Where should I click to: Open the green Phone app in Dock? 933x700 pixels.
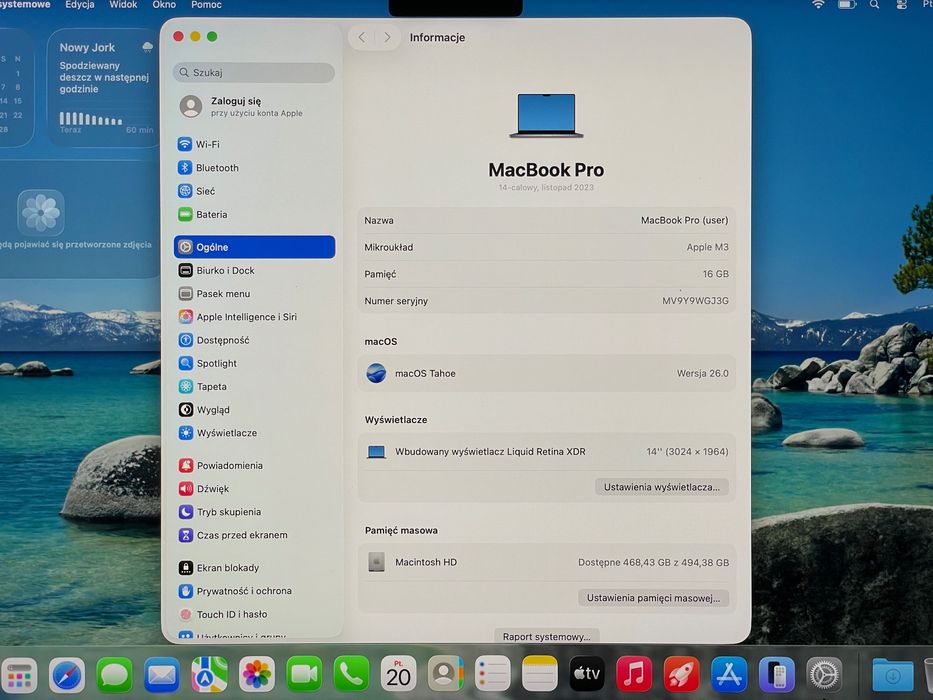tap(351, 676)
